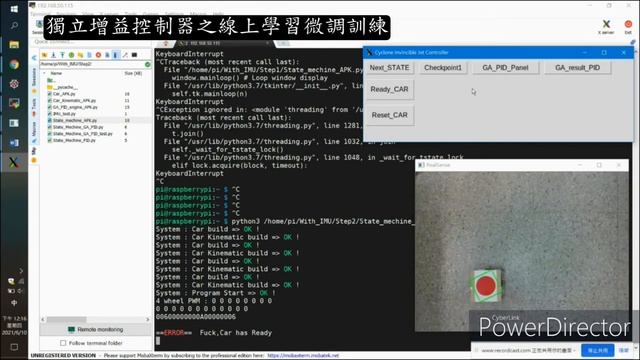Click the Next_STATE button in controller window

click(x=389, y=67)
